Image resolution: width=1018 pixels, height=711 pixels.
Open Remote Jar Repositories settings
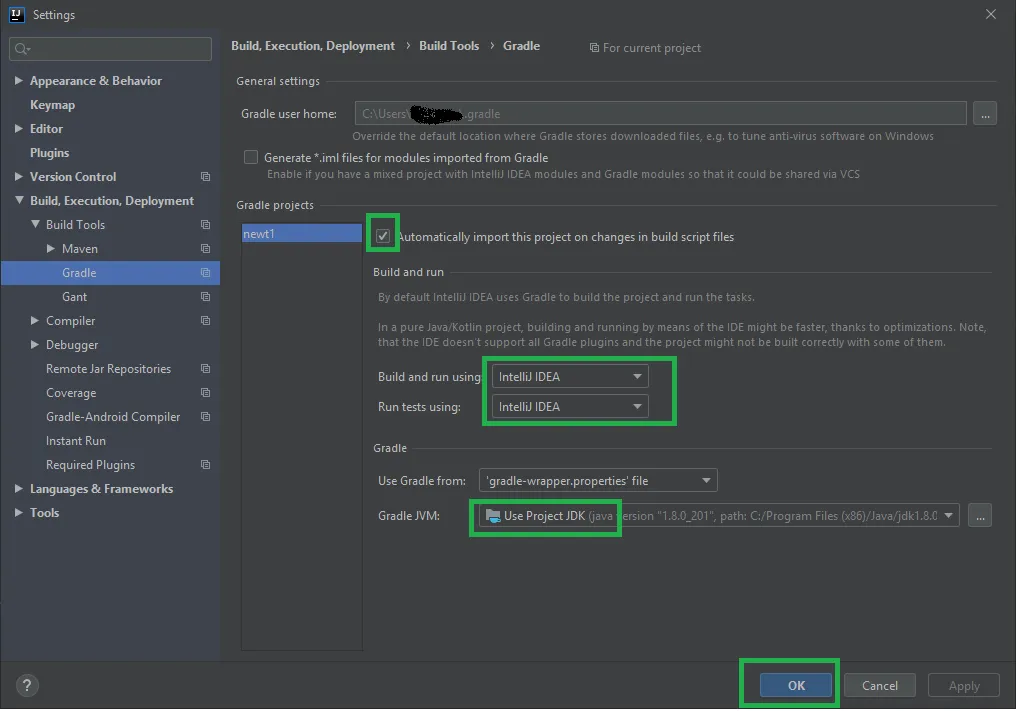[108, 369]
